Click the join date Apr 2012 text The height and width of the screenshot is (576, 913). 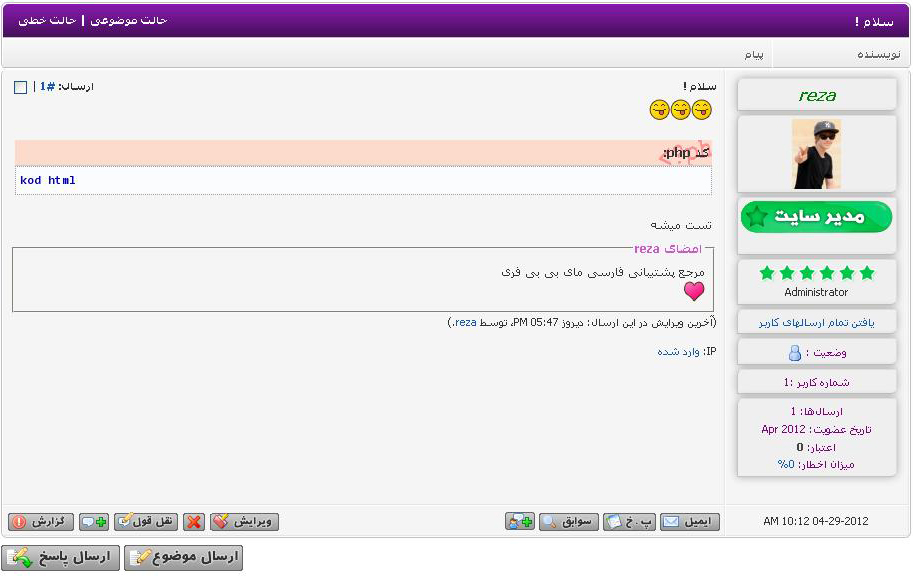point(816,429)
